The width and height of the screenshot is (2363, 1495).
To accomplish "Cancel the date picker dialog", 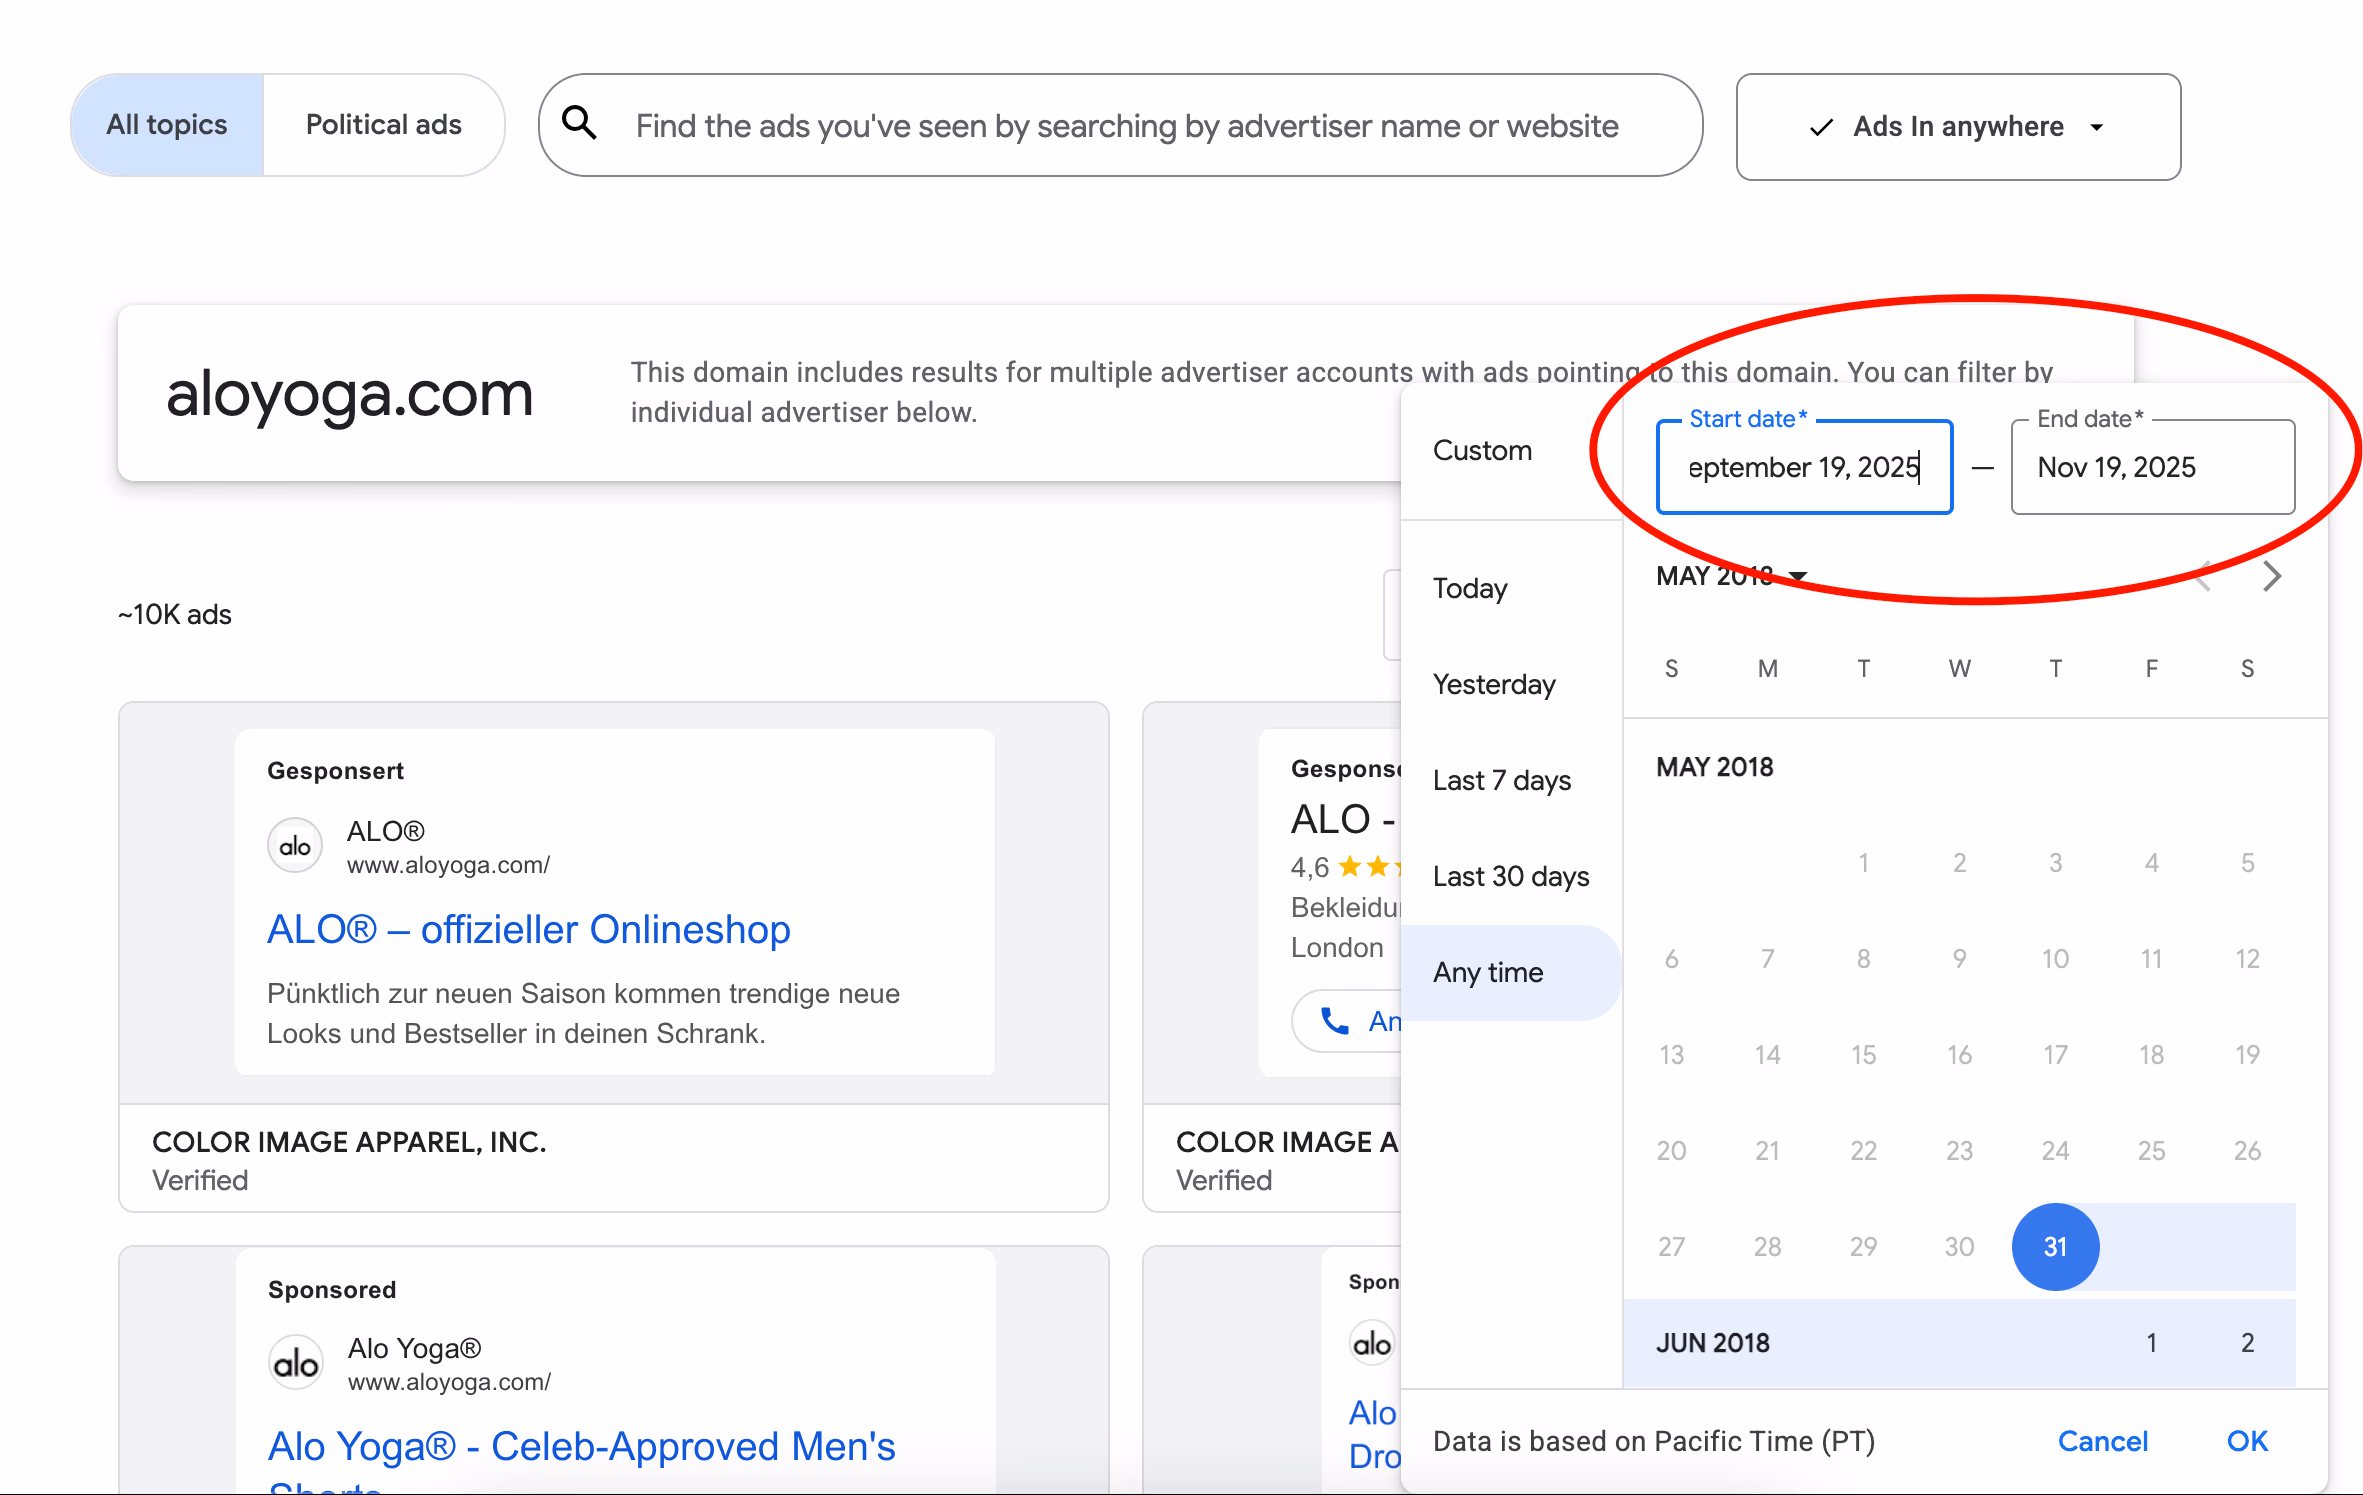I will (x=2102, y=1441).
